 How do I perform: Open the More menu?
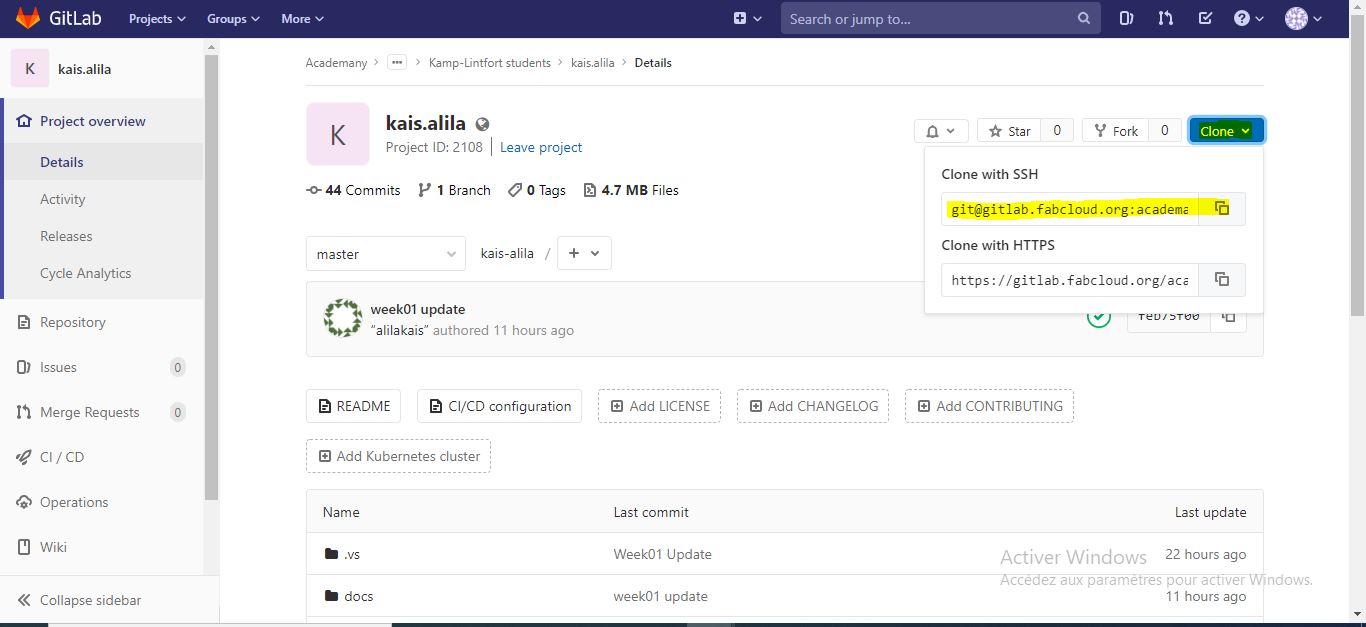point(303,19)
